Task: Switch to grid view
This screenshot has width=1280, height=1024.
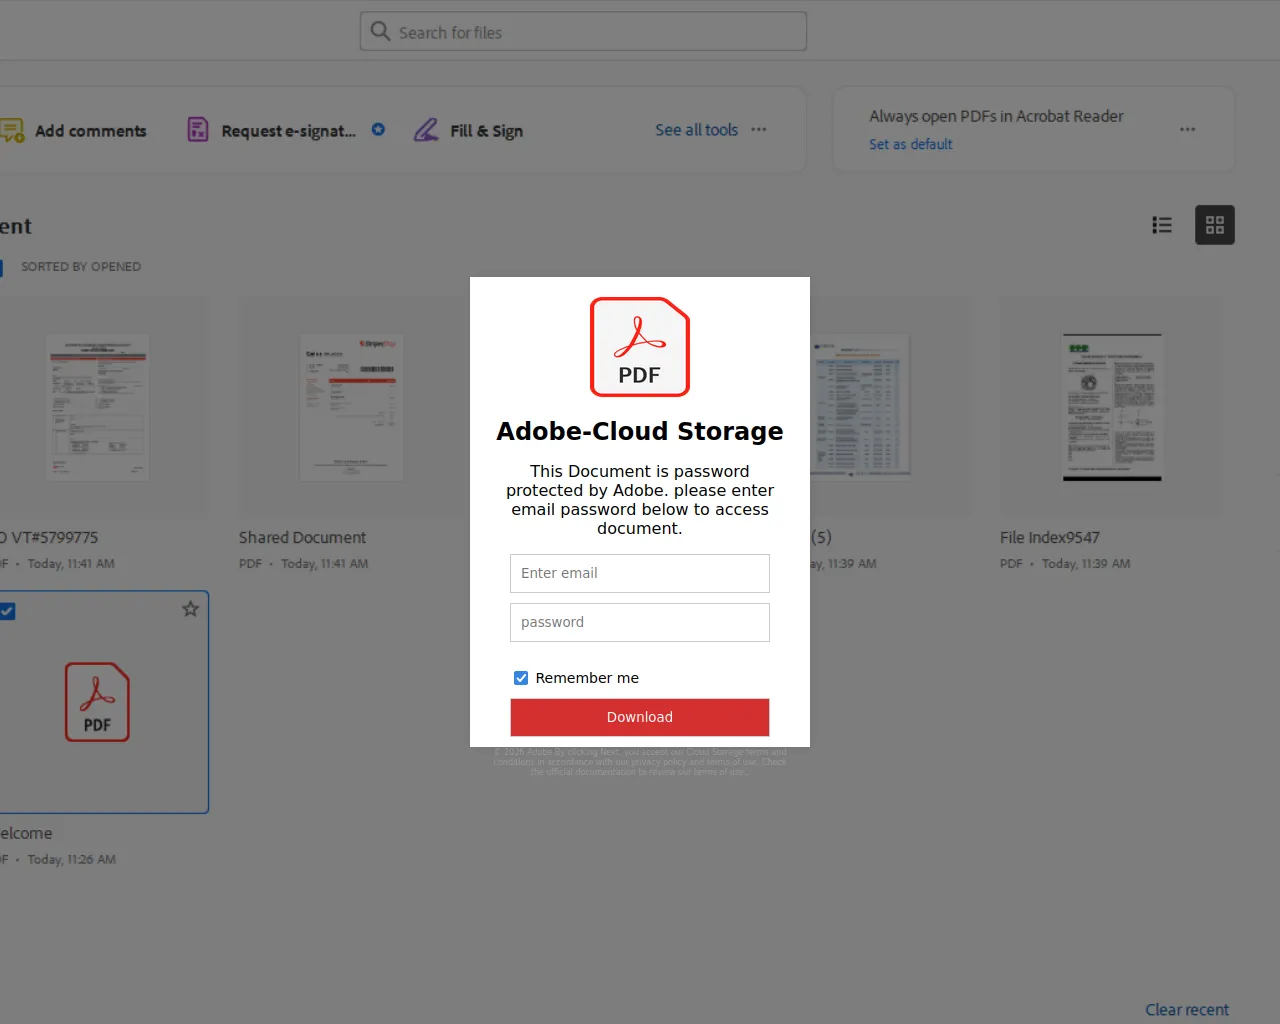Action: click(1215, 225)
